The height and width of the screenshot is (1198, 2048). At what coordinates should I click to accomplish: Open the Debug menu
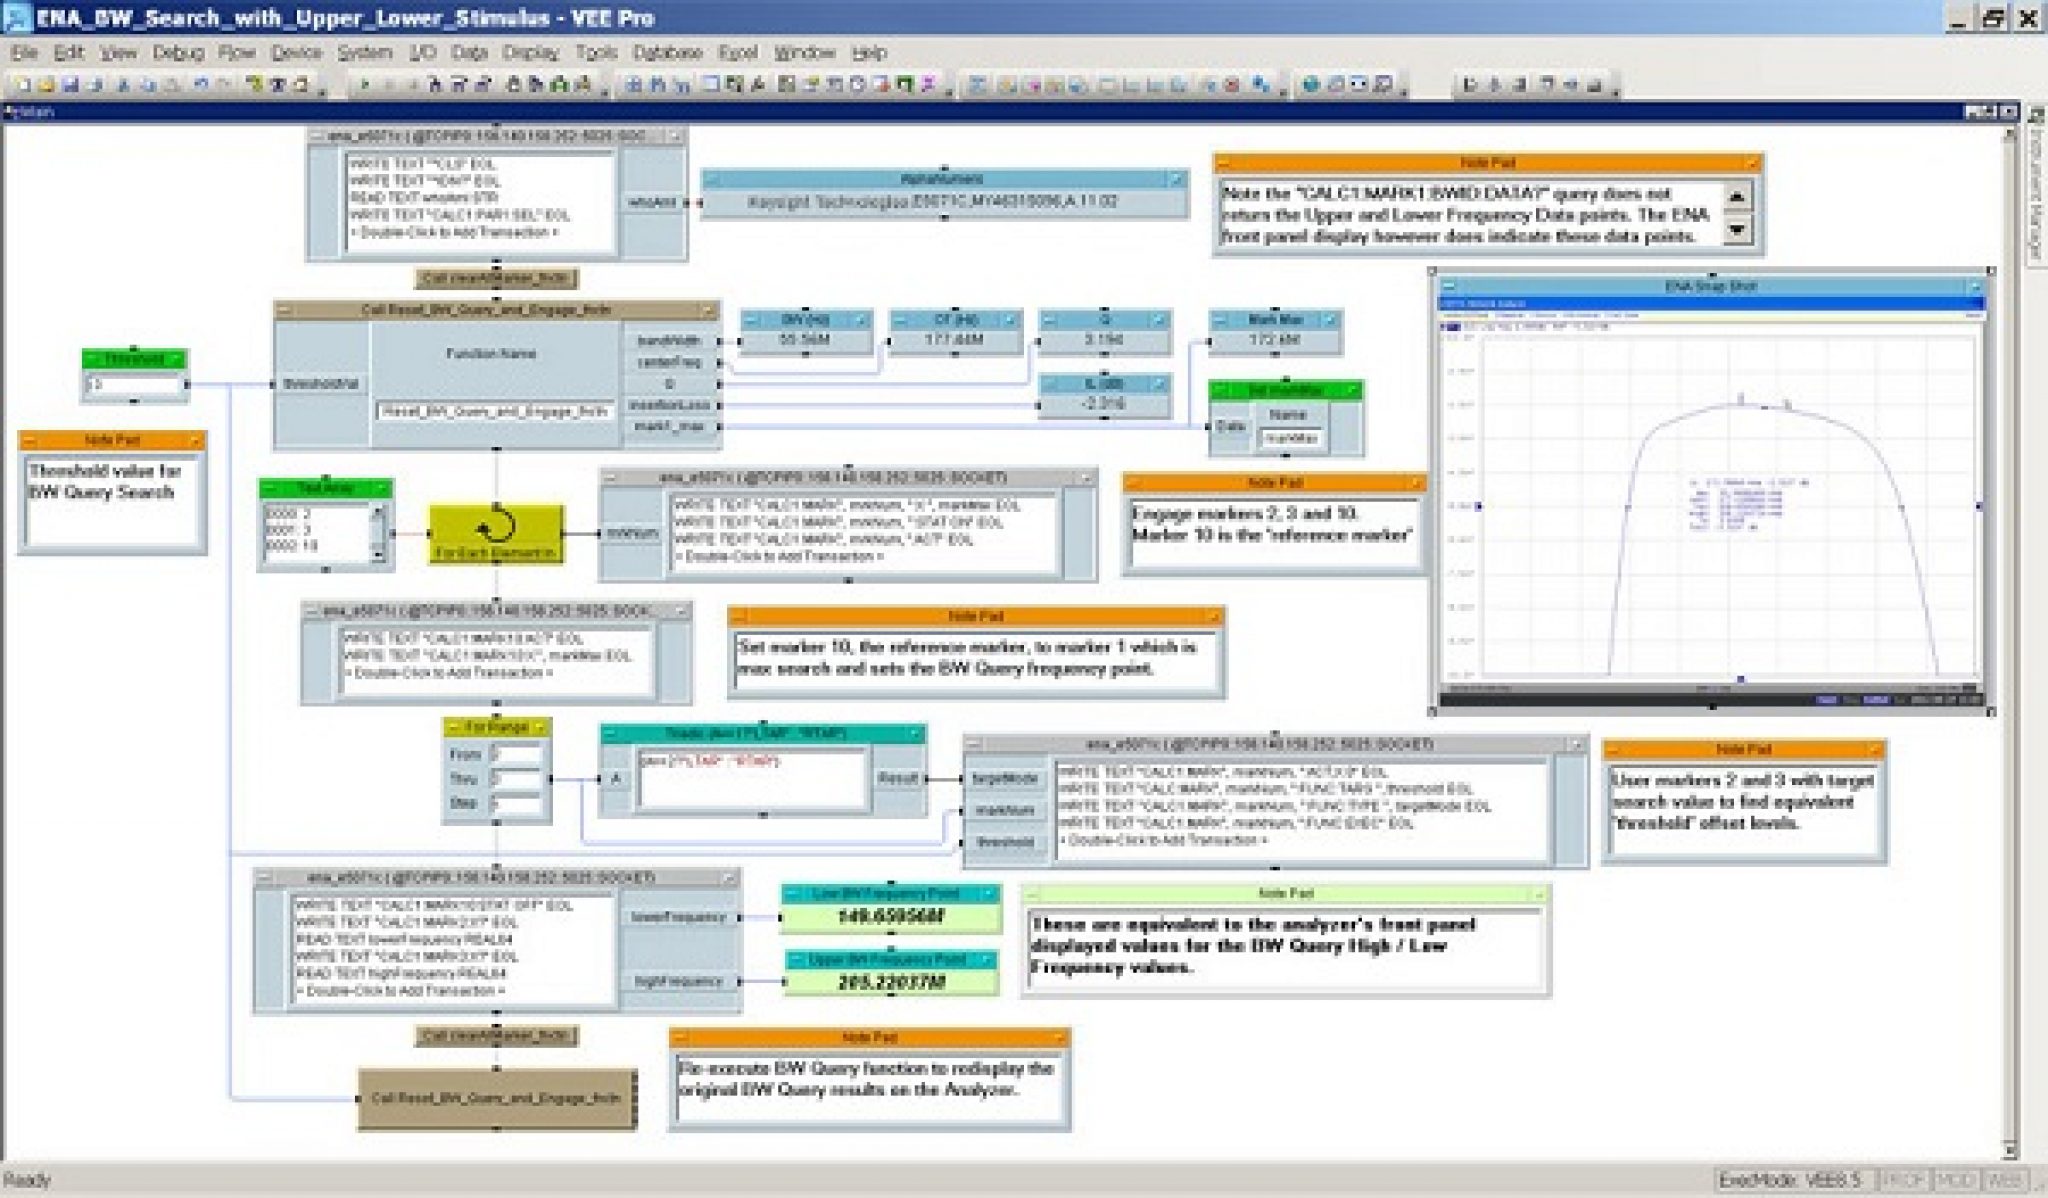coord(176,52)
